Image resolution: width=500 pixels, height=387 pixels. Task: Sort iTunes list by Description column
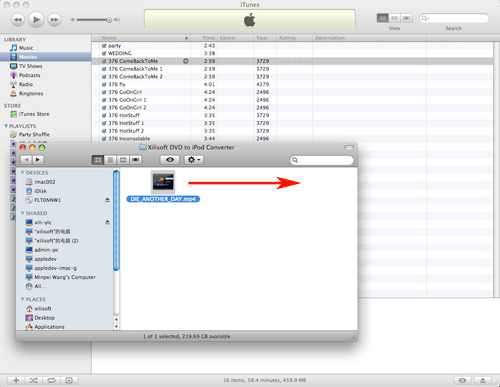click(x=369, y=38)
